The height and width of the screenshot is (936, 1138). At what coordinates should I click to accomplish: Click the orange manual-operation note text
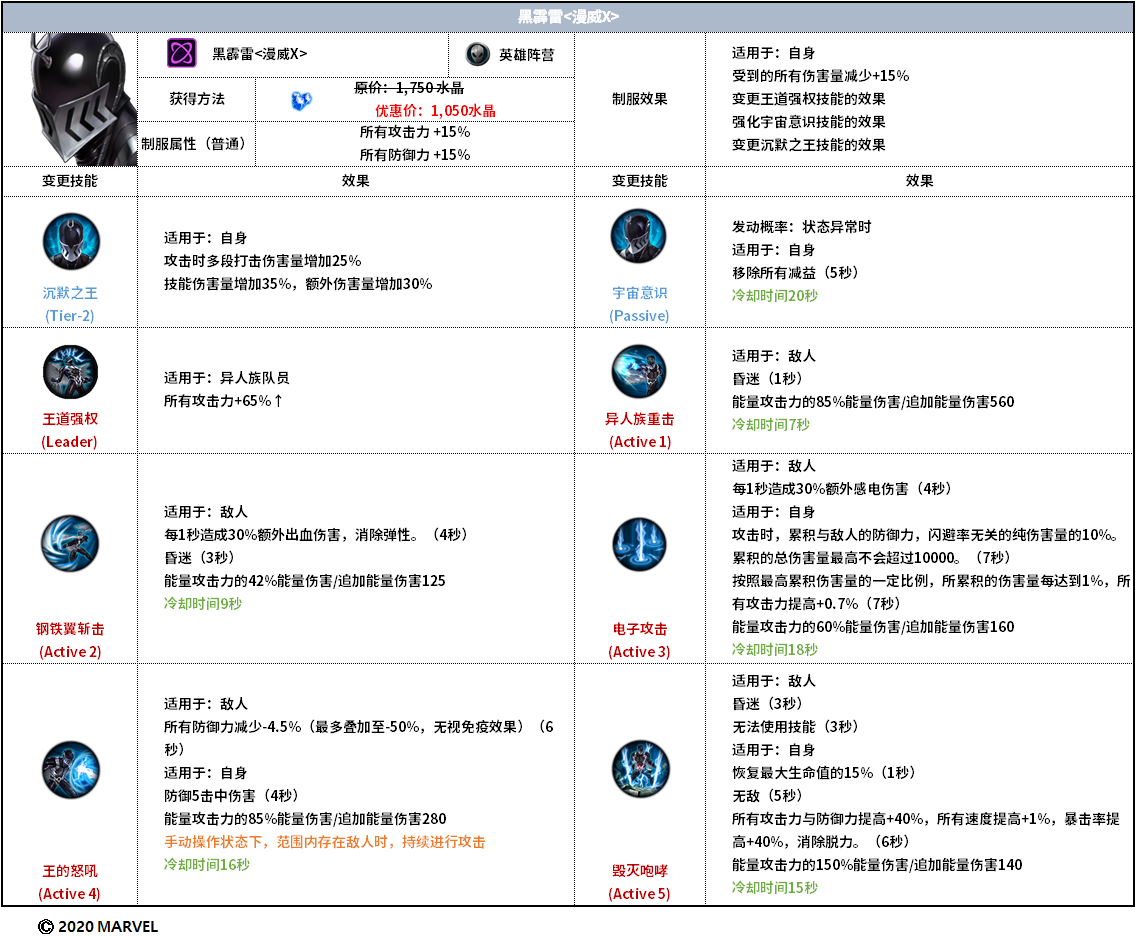[x=324, y=842]
